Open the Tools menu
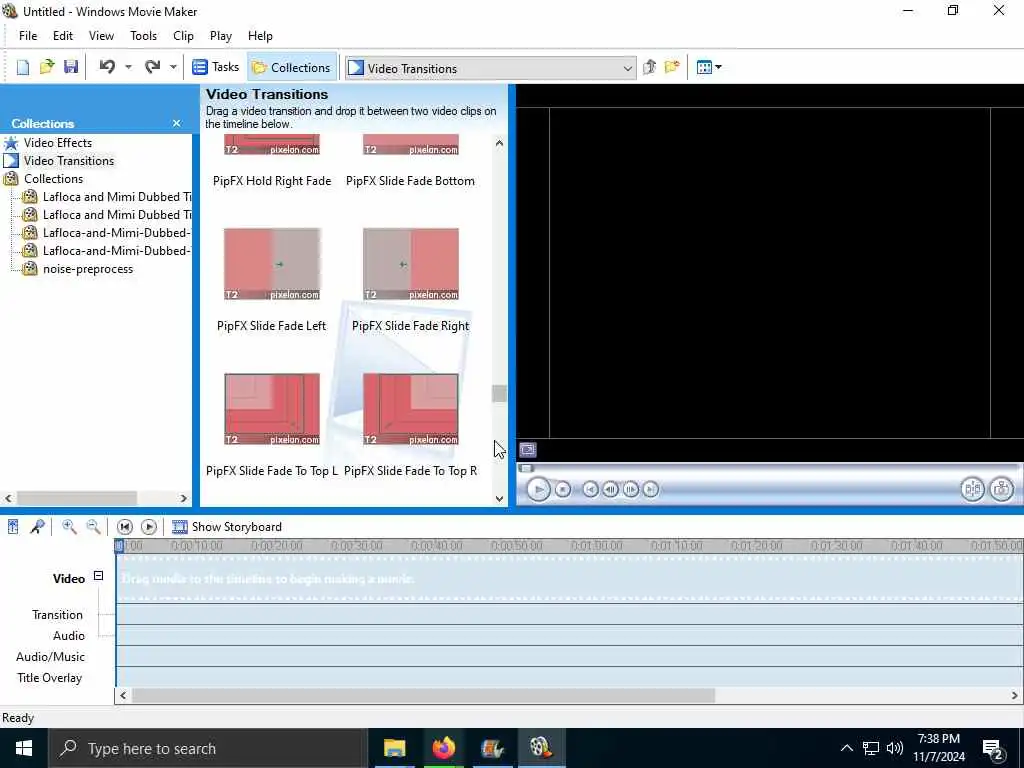This screenshot has height=768, width=1024. [x=143, y=36]
